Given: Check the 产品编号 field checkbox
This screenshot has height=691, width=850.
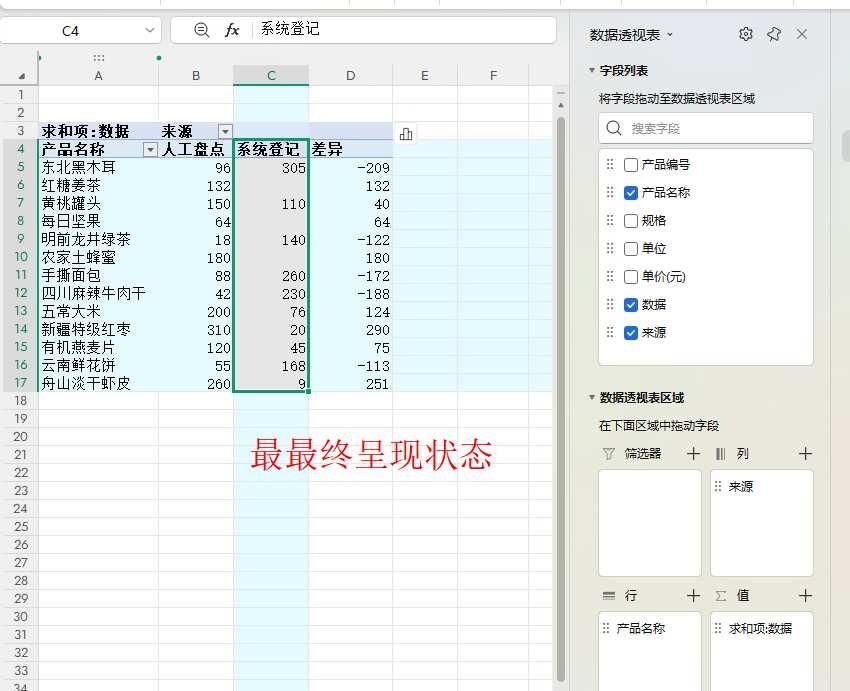Looking at the screenshot, I should click(630, 165).
